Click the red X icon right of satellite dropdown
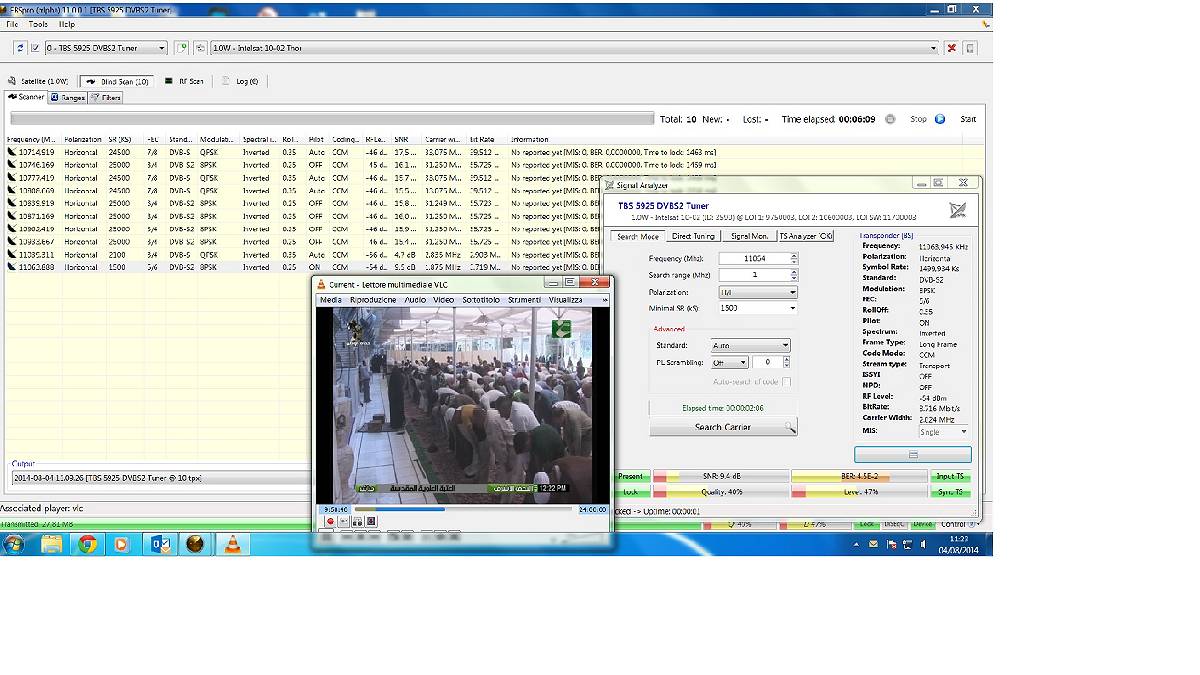 951,48
